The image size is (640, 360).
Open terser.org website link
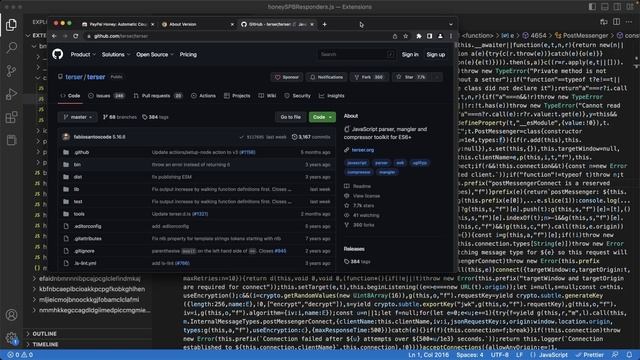[x=363, y=150]
